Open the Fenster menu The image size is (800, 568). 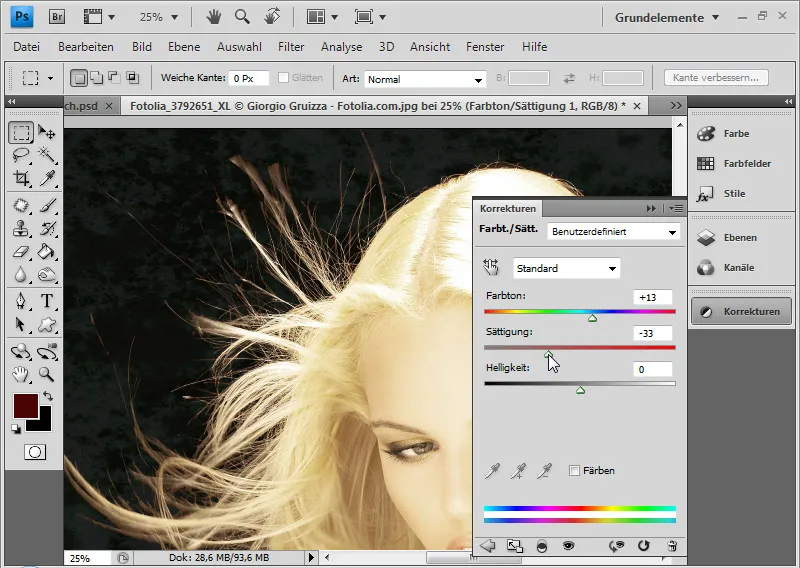(485, 47)
